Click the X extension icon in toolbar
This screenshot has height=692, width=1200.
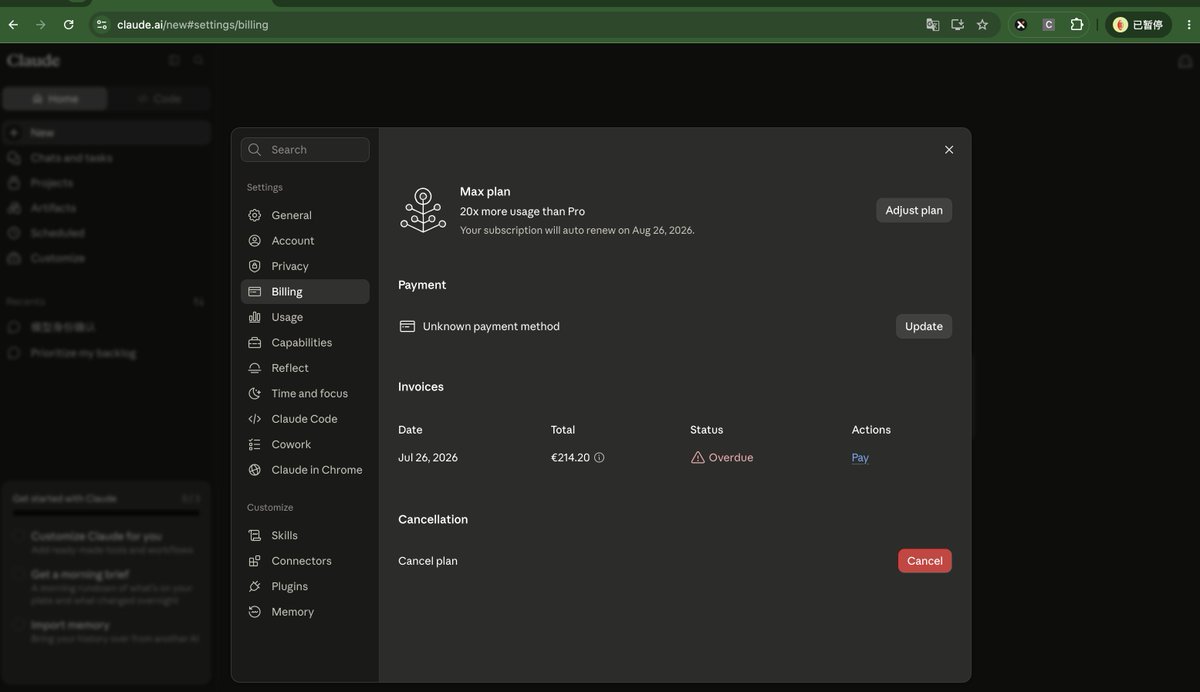point(1020,24)
